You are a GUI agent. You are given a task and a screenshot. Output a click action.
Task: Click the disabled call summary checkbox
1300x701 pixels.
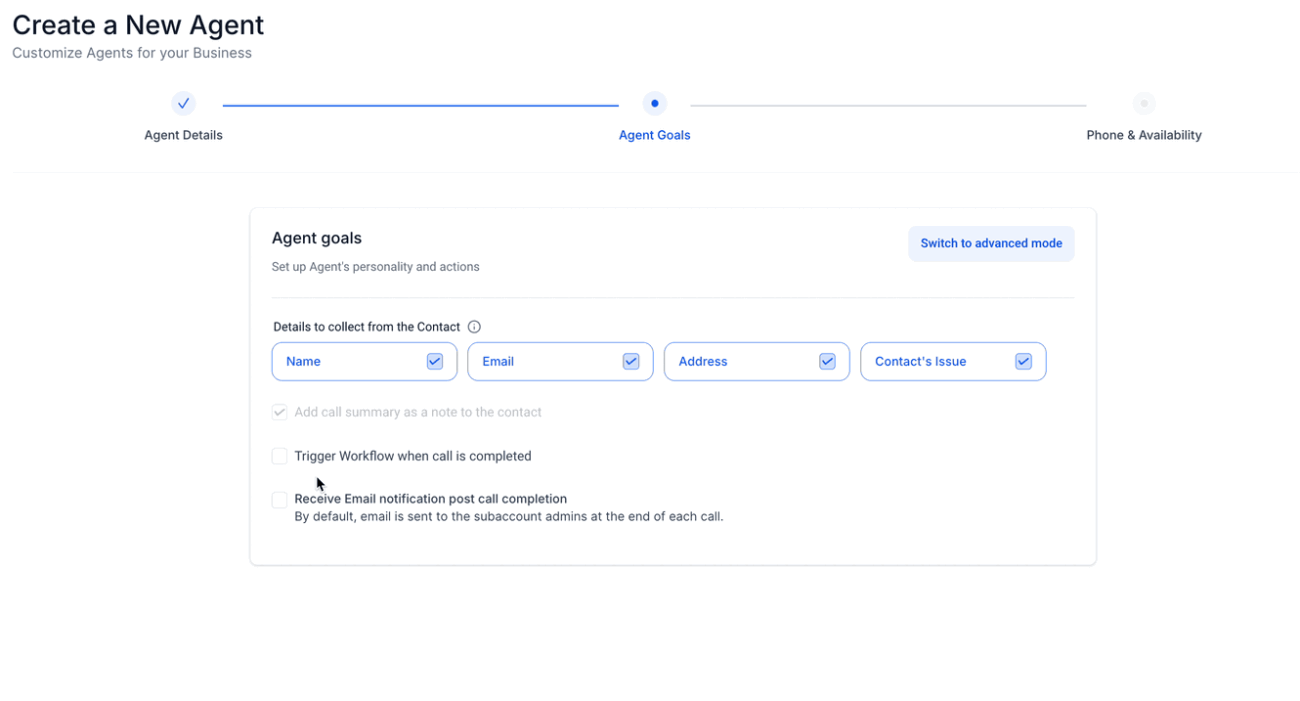pos(279,412)
